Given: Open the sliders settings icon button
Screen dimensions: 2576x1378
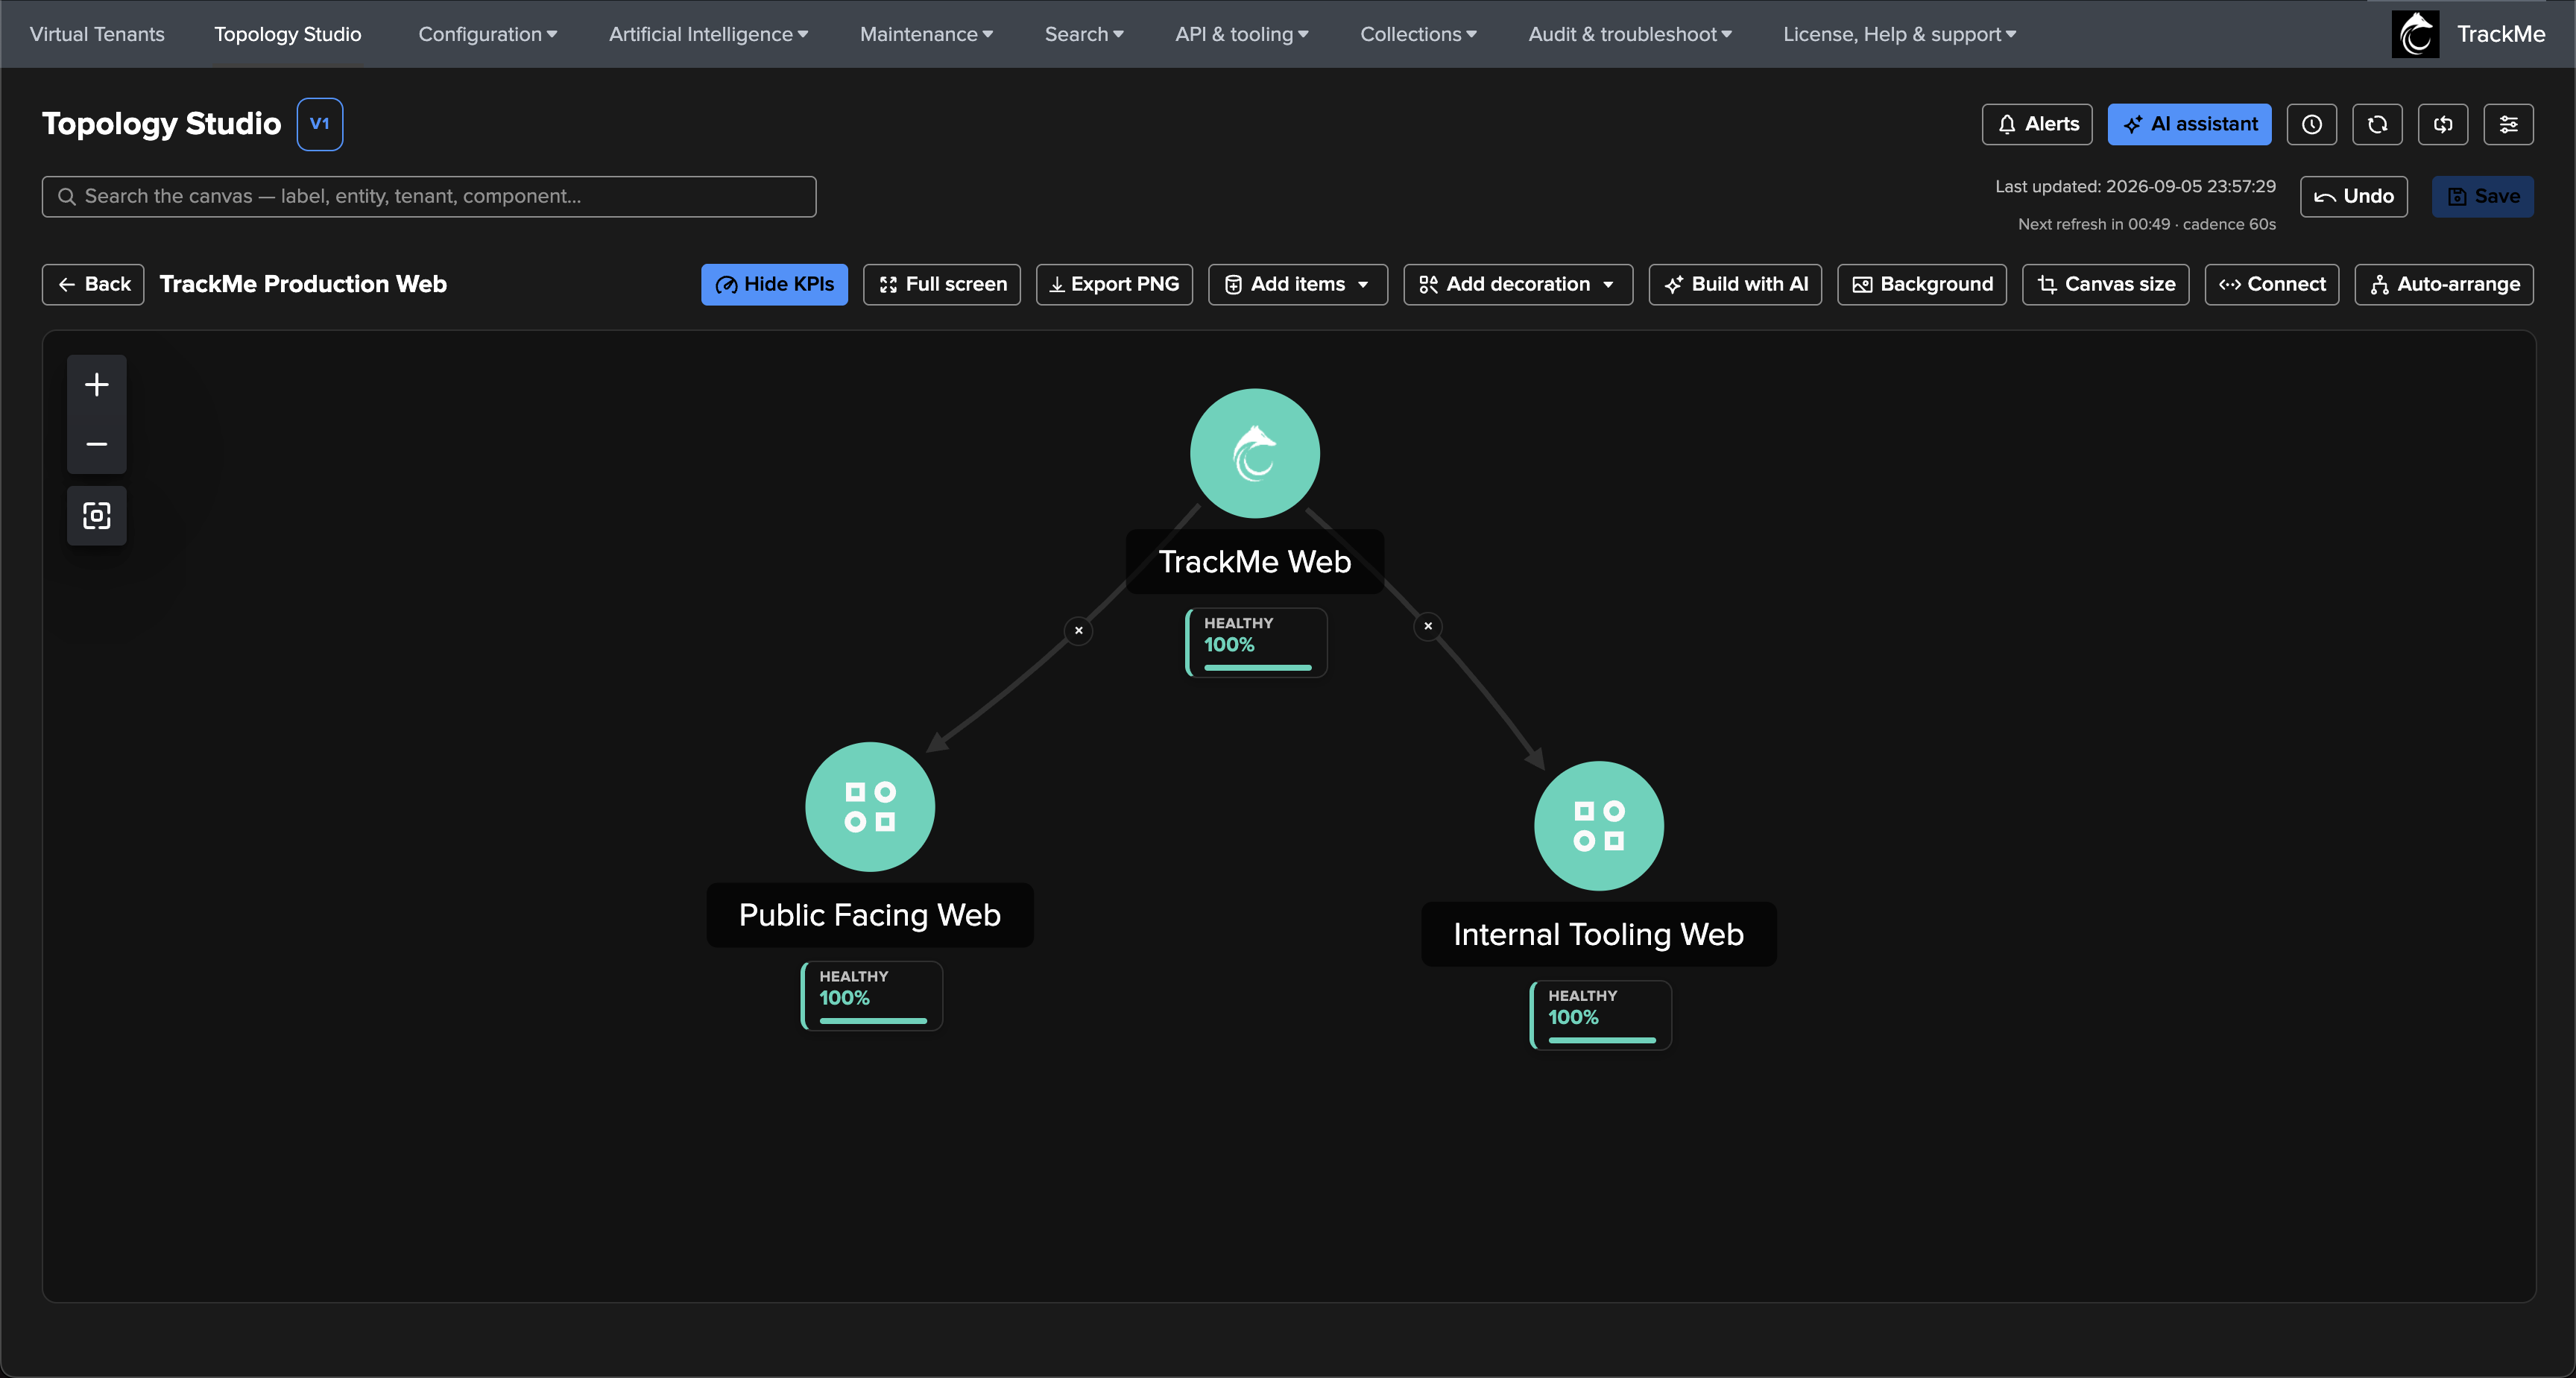Looking at the screenshot, I should click(2508, 124).
